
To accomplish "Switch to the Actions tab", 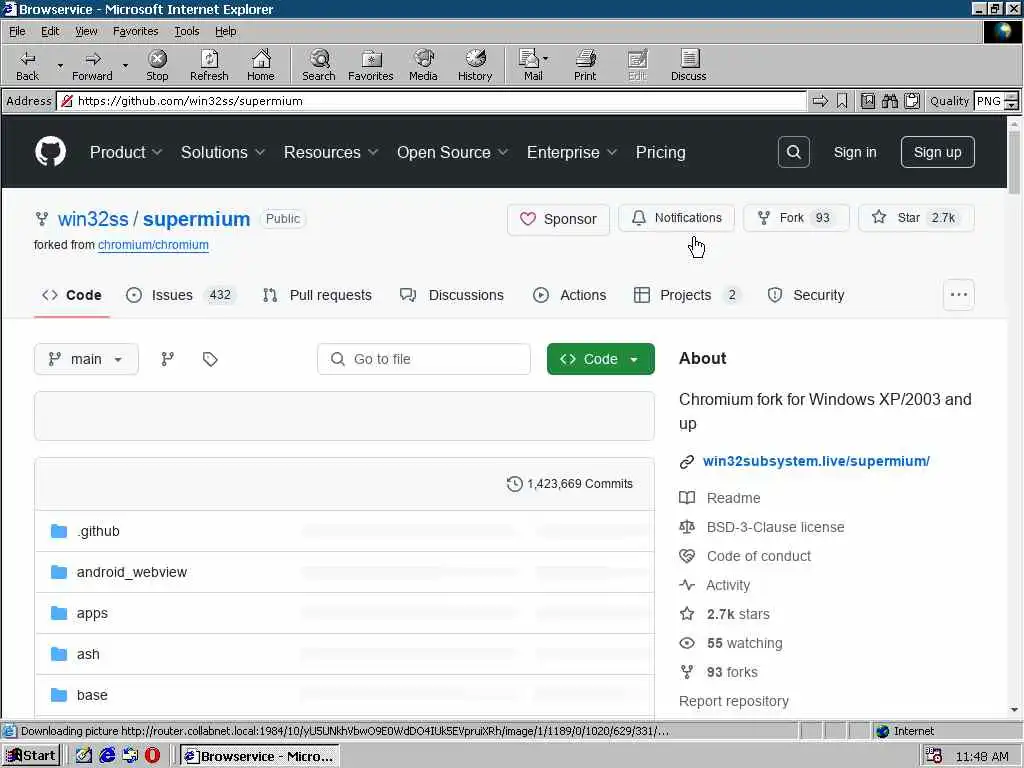I will 570,295.
